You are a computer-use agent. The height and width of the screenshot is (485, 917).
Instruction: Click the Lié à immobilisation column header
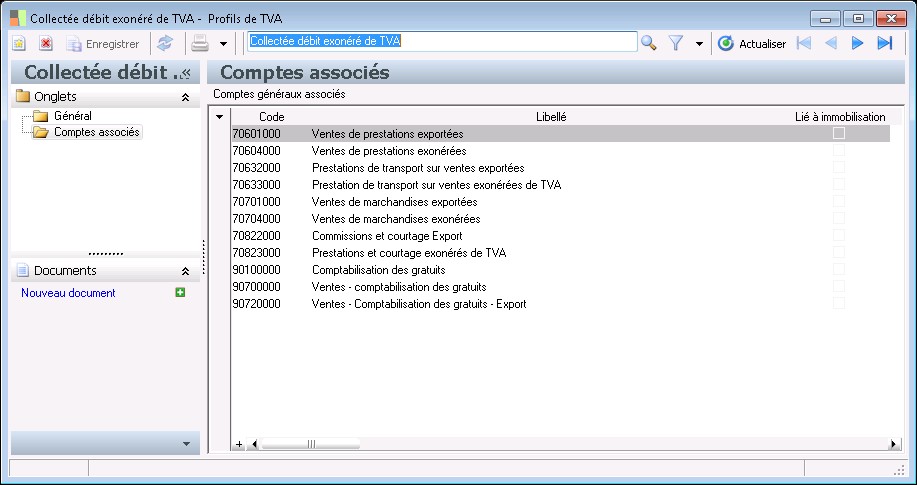840,117
